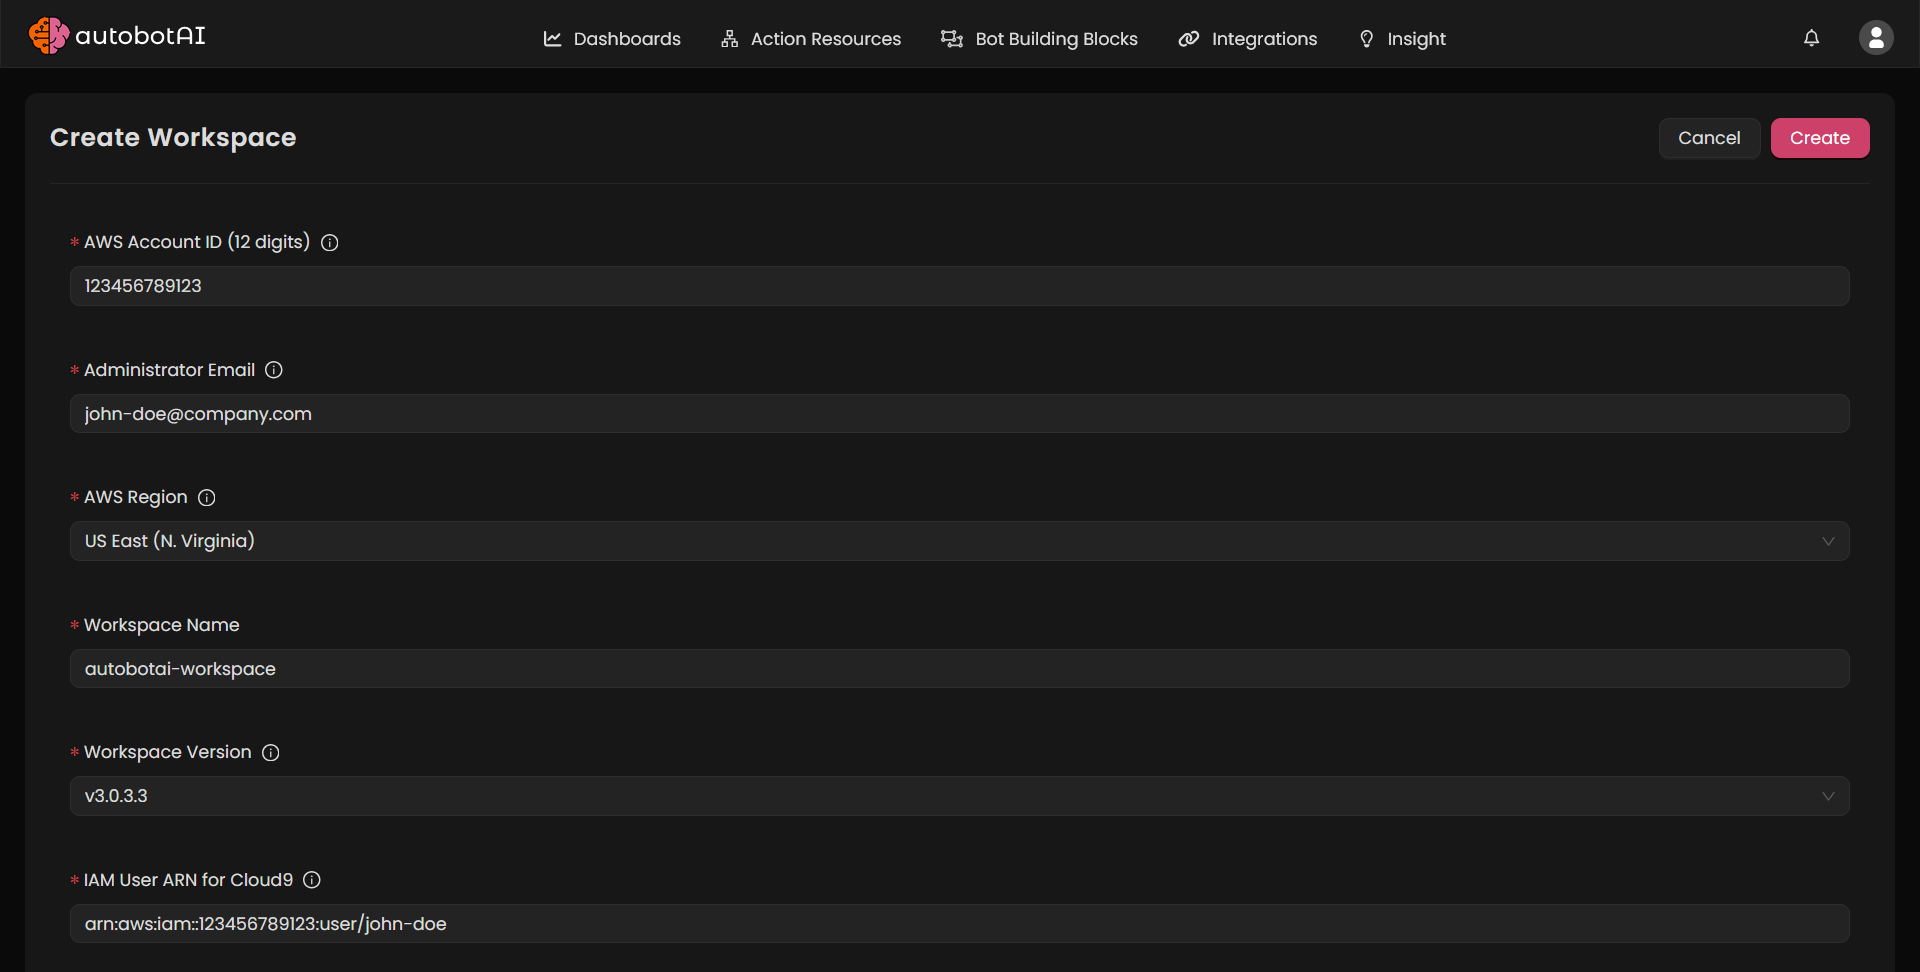Open the user profile avatar

pyautogui.click(x=1876, y=38)
